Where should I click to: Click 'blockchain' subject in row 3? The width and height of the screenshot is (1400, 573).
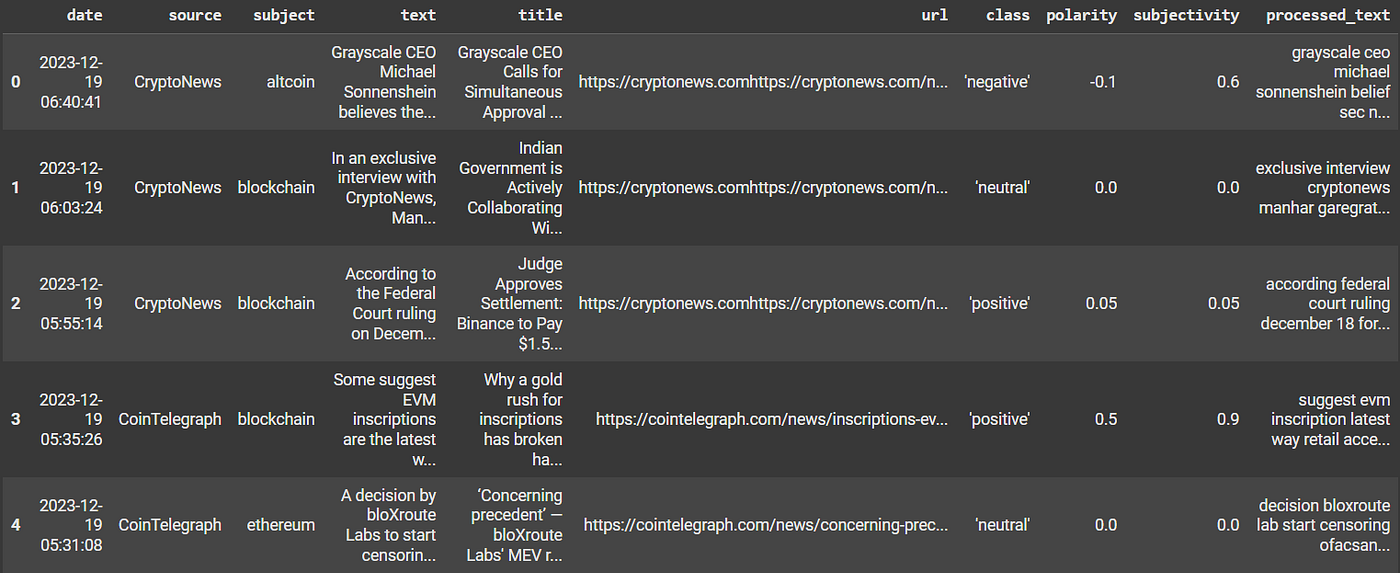click(x=276, y=419)
